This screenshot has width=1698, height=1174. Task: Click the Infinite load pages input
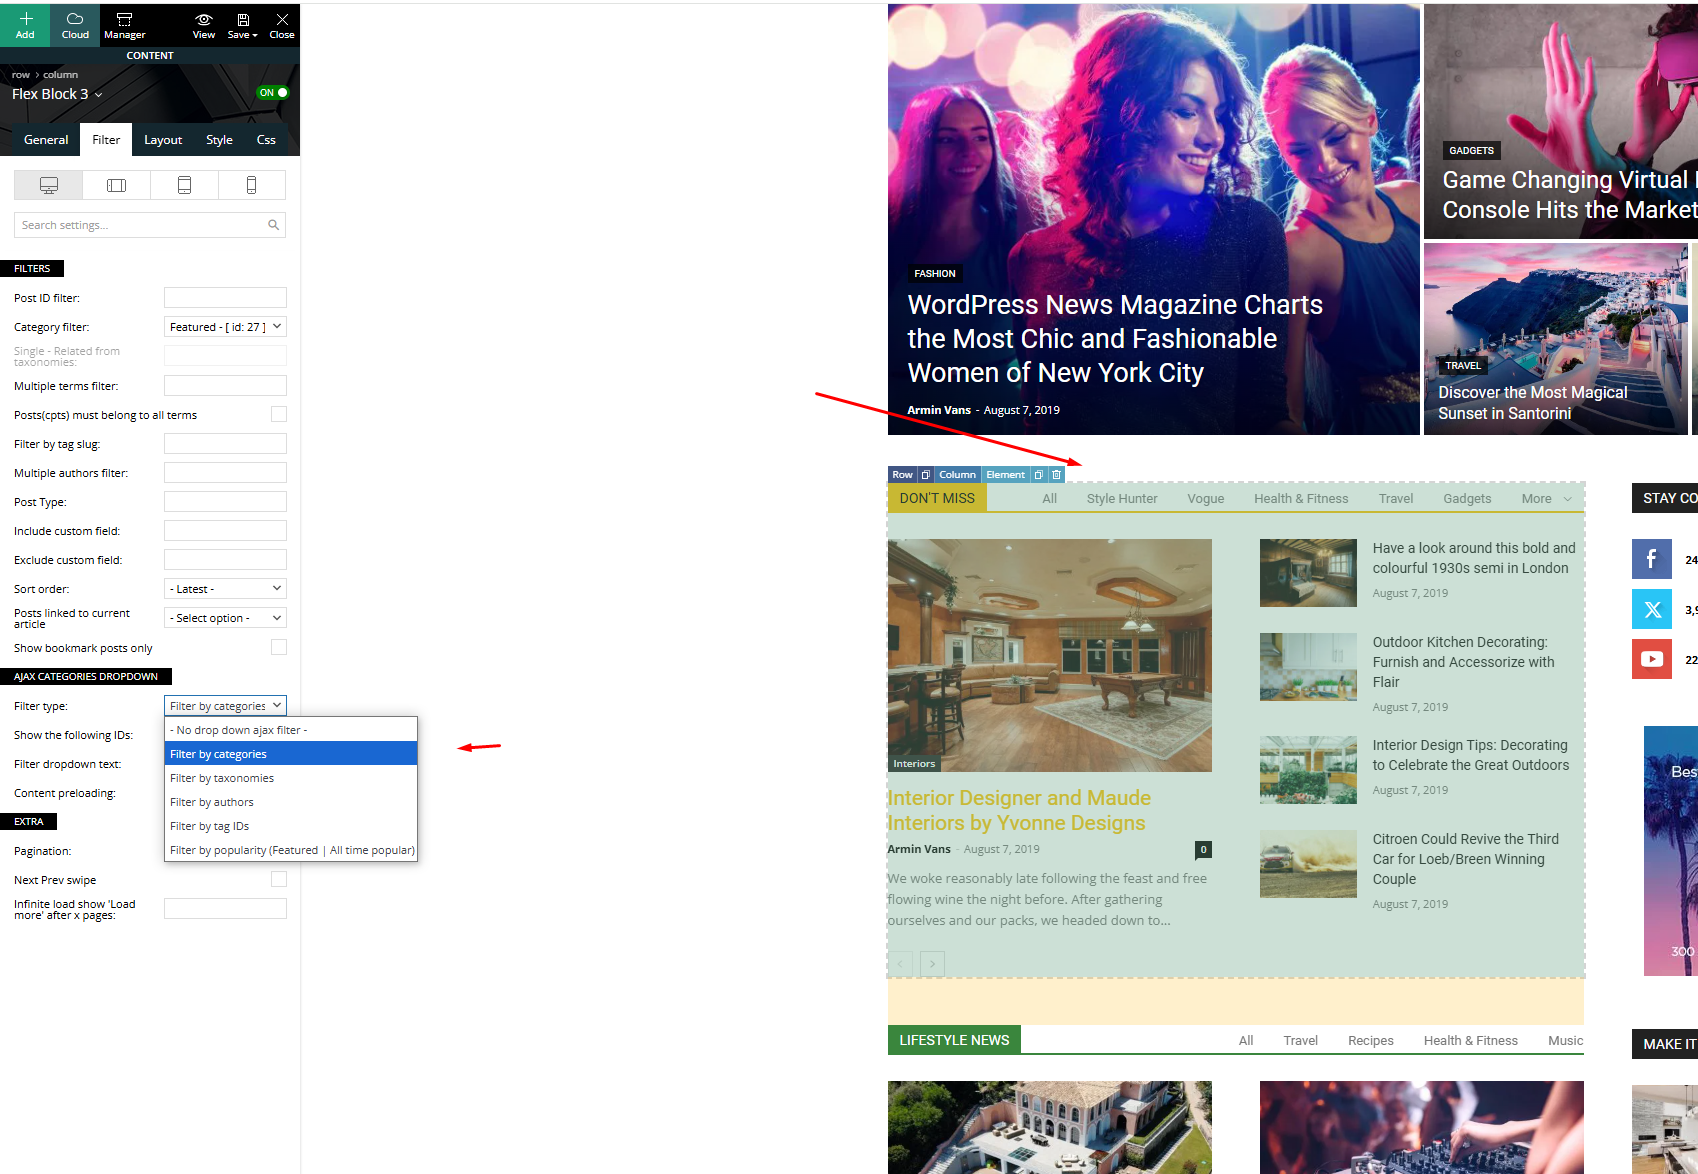[225, 909]
